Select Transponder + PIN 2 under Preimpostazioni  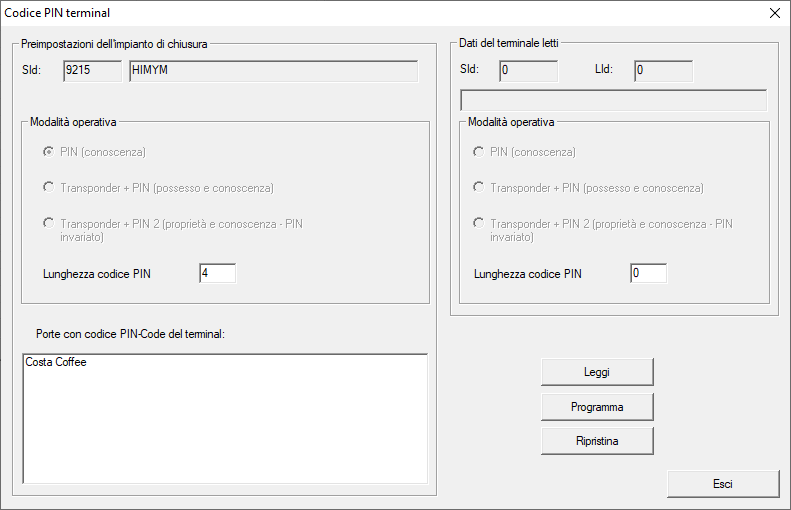pos(47,223)
